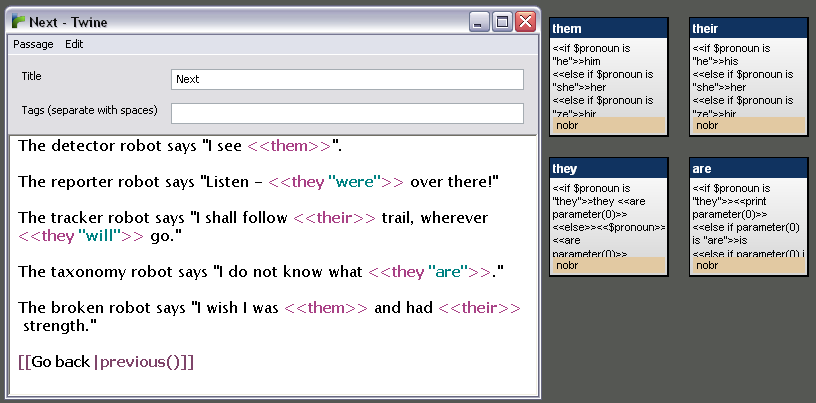
Task: Click the Title input field
Action: (x=347, y=79)
